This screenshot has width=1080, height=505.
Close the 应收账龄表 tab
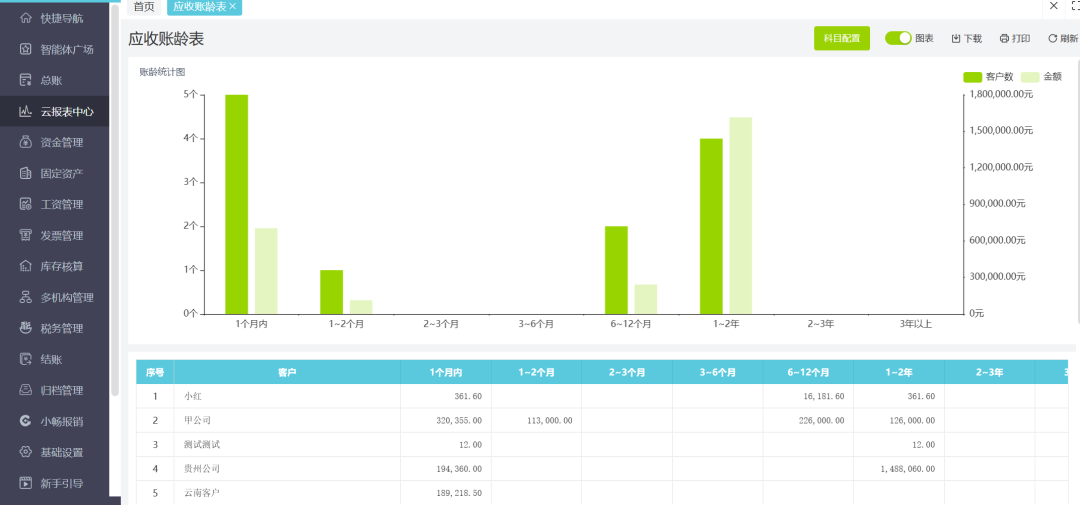[x=233, y=7]
